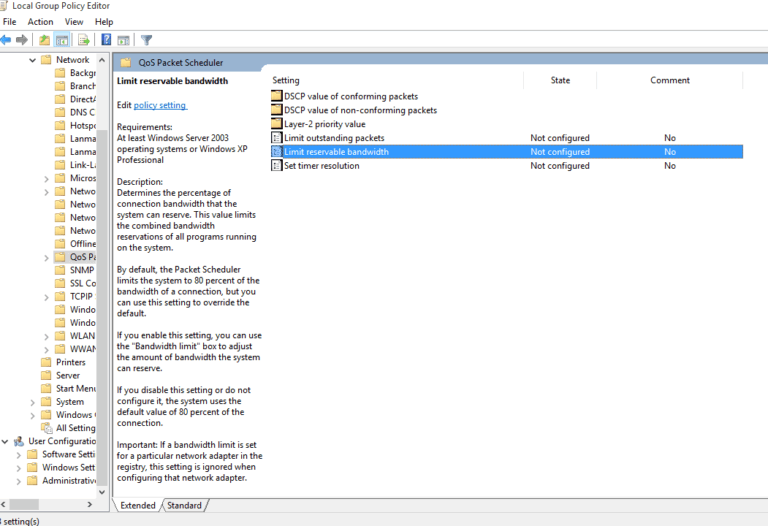The width and height of the screenshot is (768, 526).
Task: Select the Server folder in tree
Action: click(68, 376)
